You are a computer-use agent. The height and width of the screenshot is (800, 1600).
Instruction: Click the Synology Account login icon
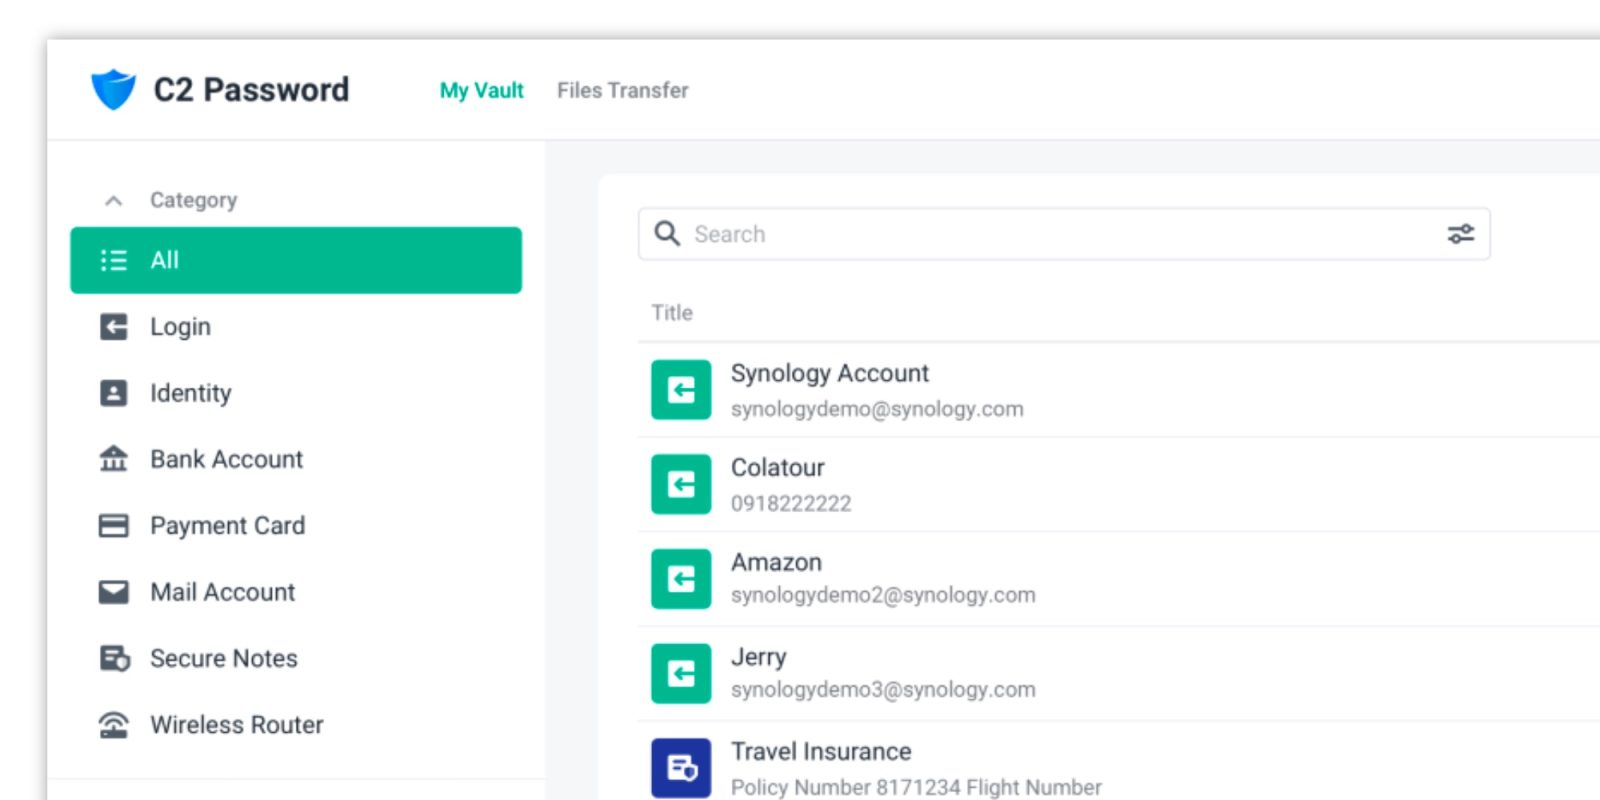coord(681,390)
